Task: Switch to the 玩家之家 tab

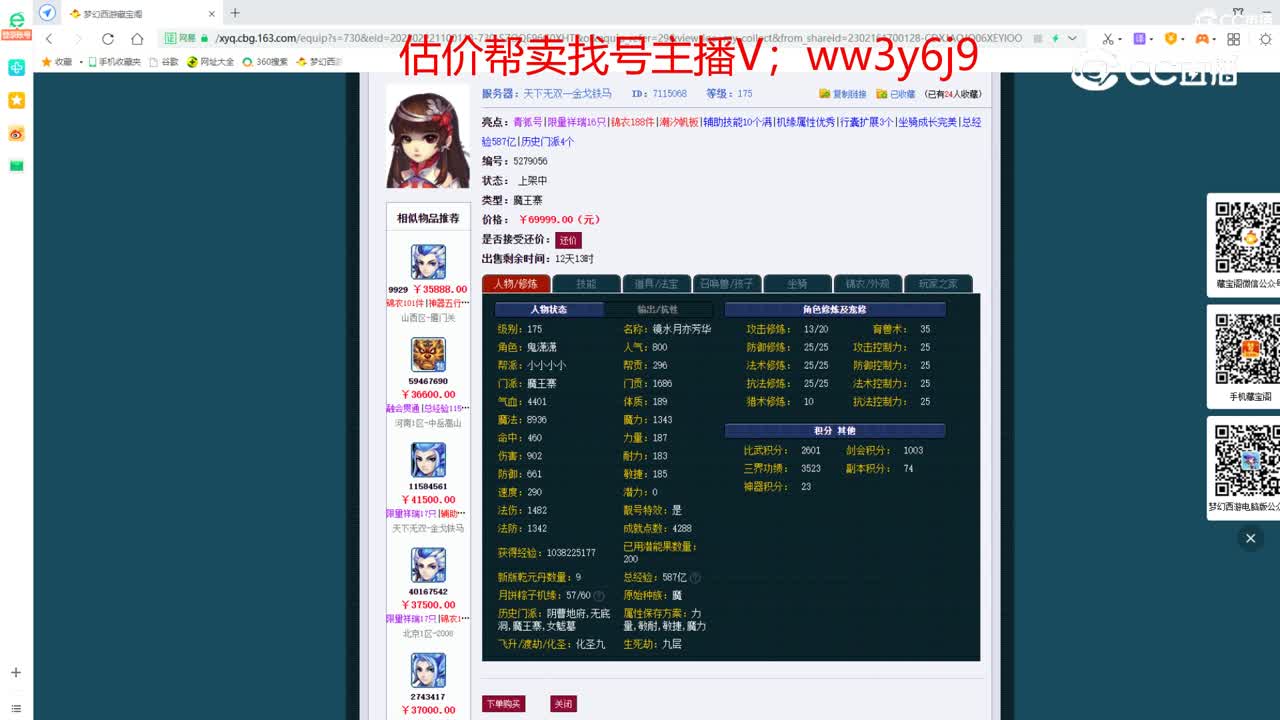Action: click(x=938, y=284)
